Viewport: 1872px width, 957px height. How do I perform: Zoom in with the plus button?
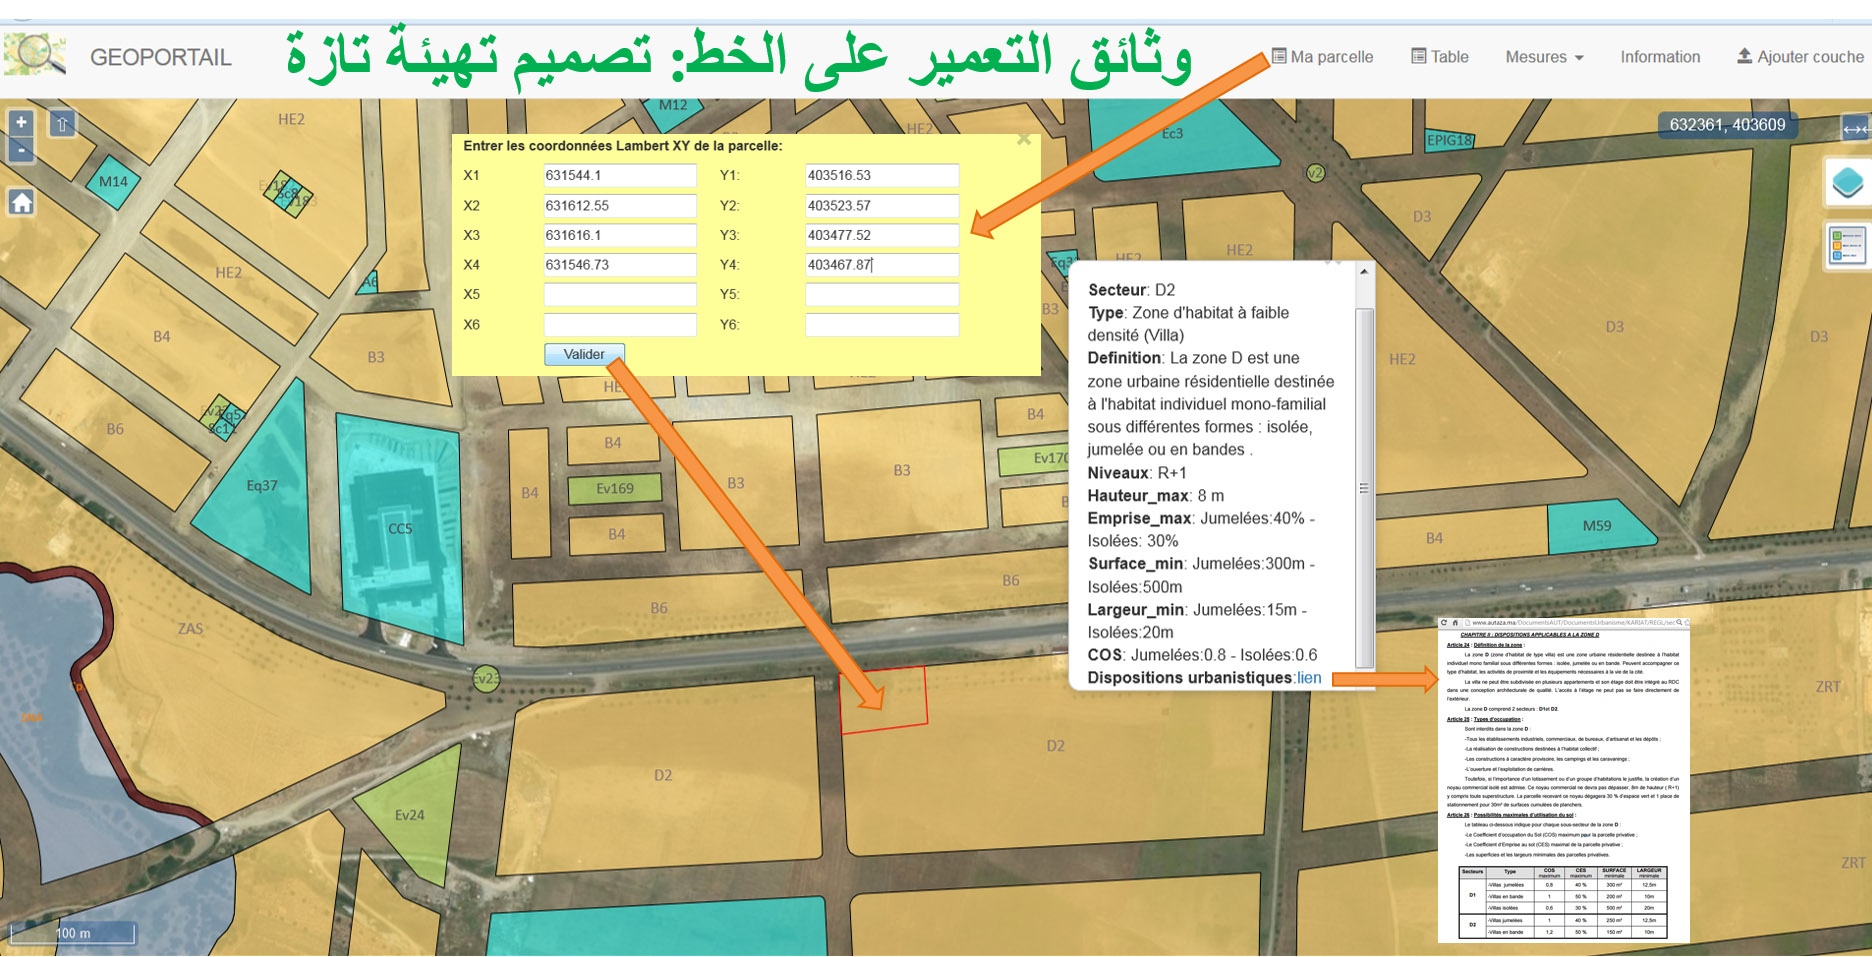tap(21, 123)
